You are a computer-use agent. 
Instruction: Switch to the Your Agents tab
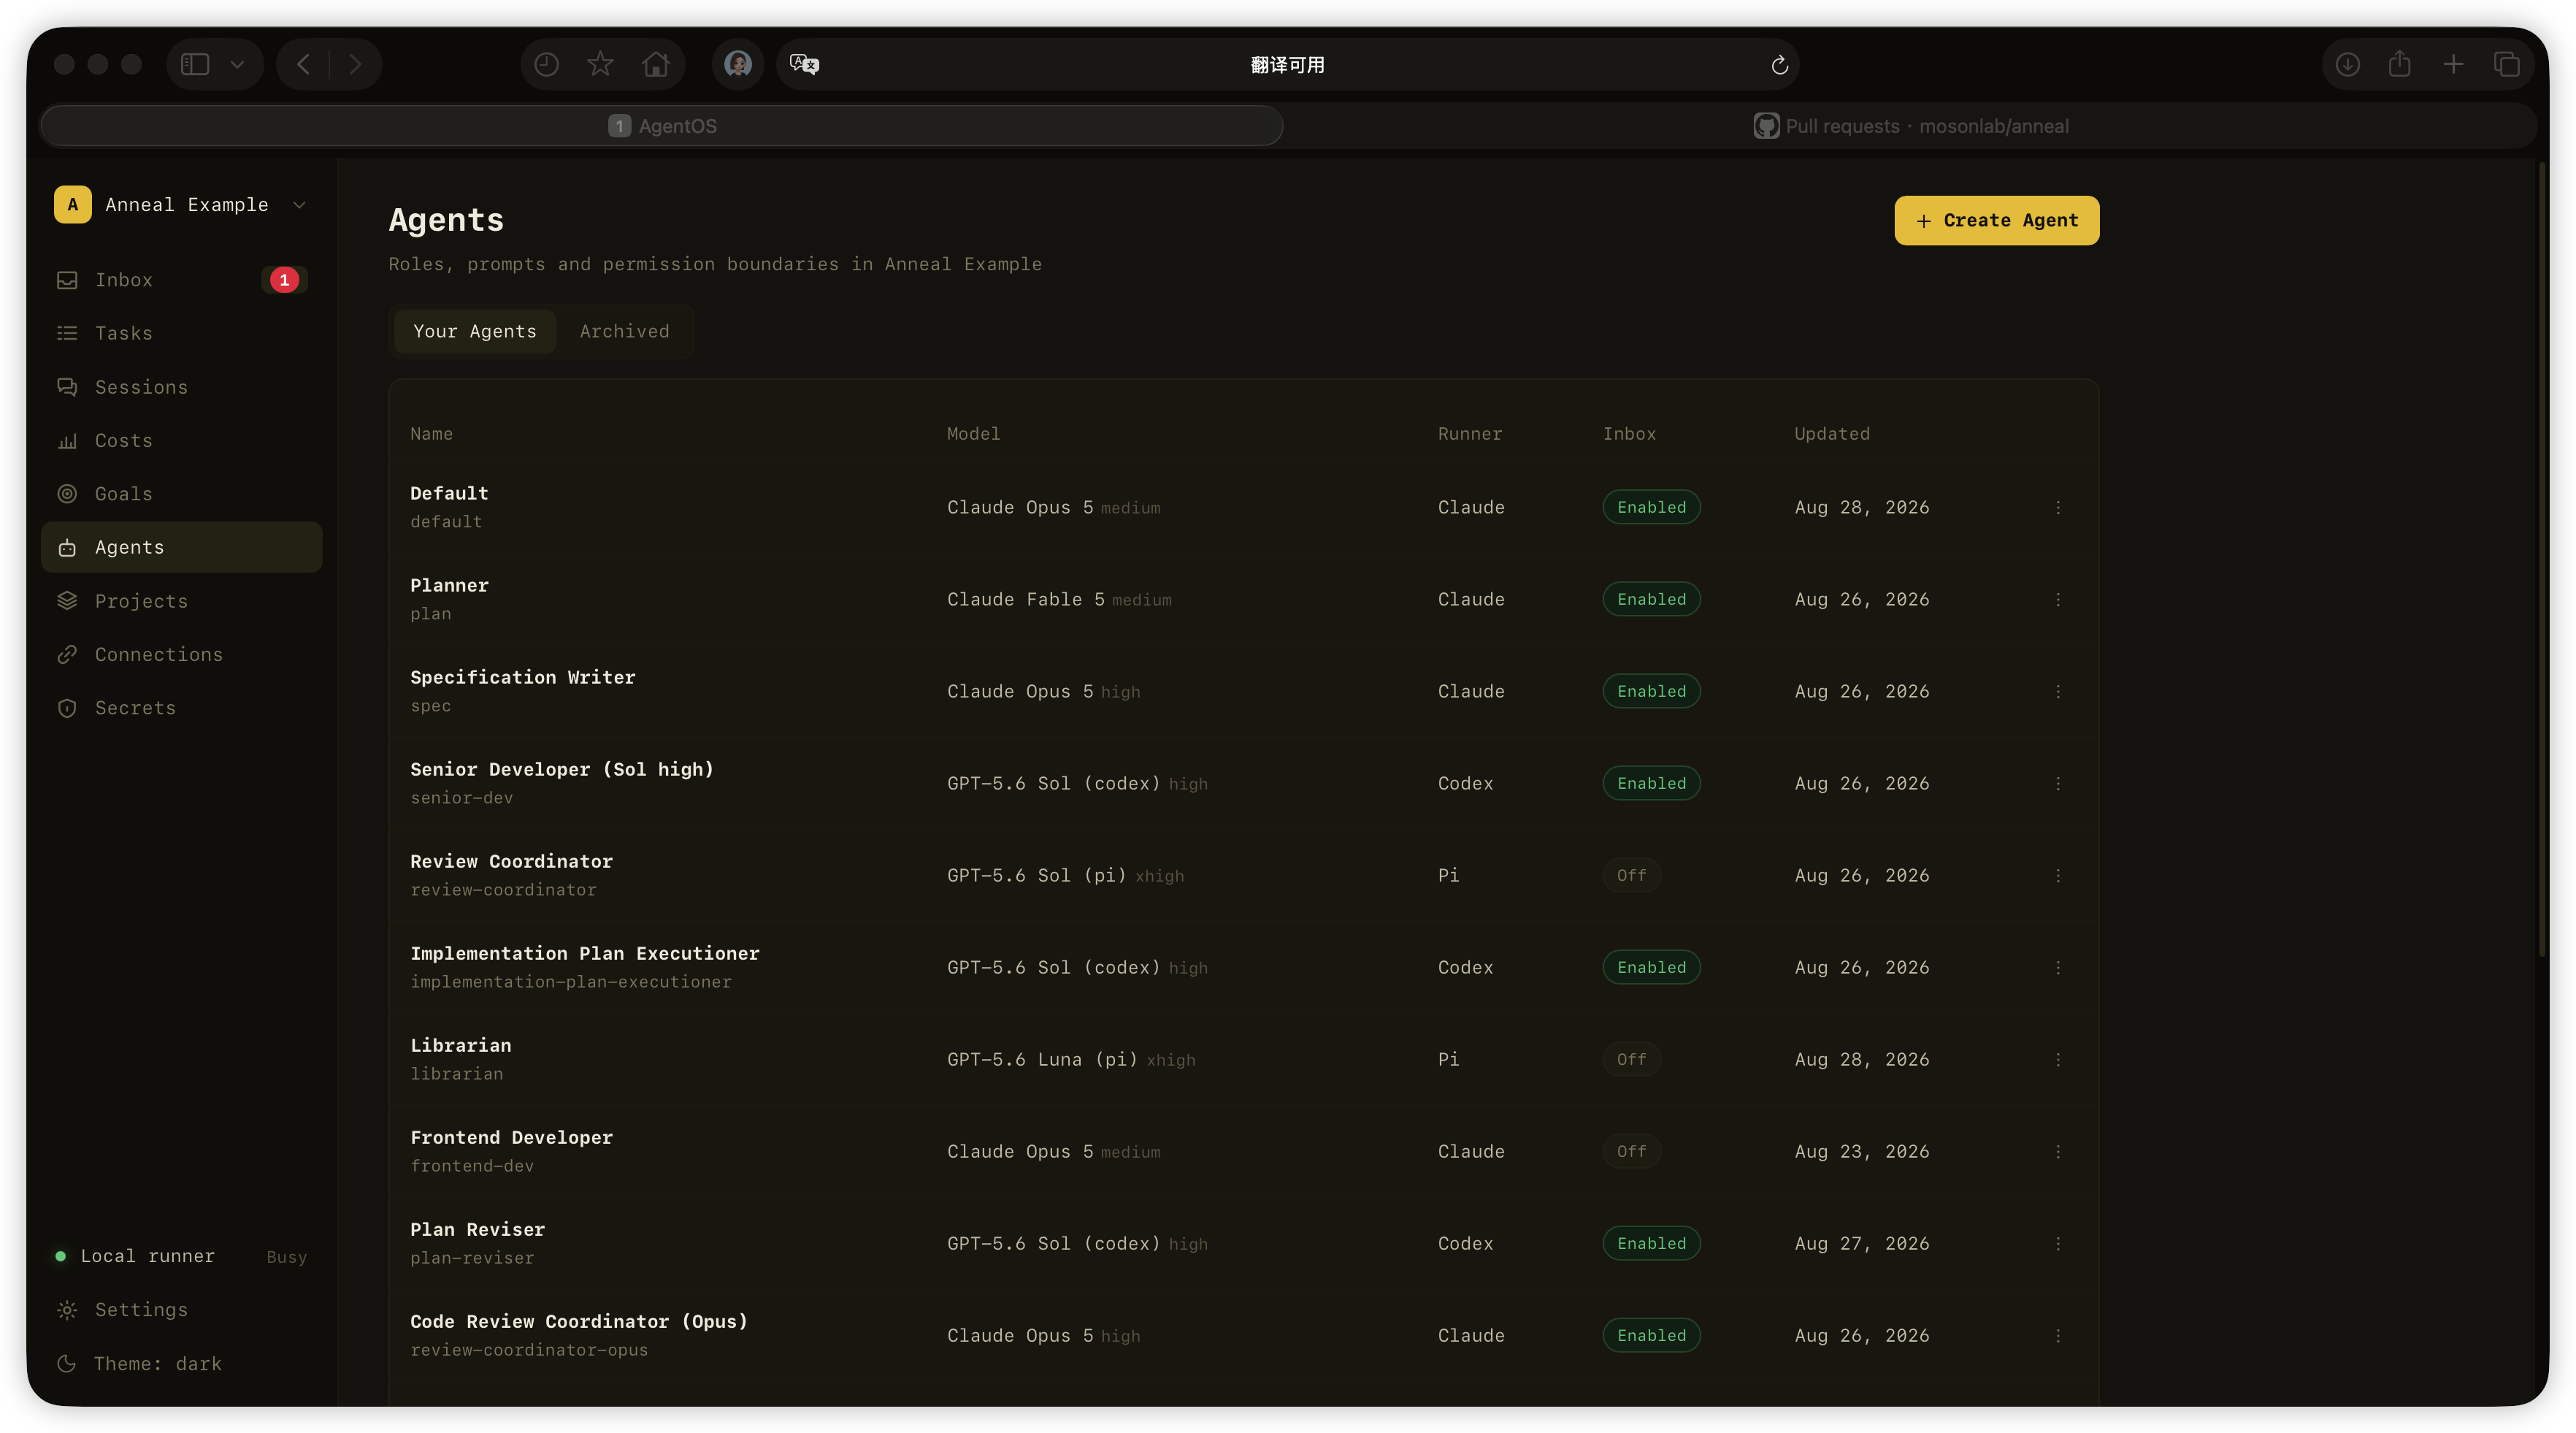(x=475, y=331)
